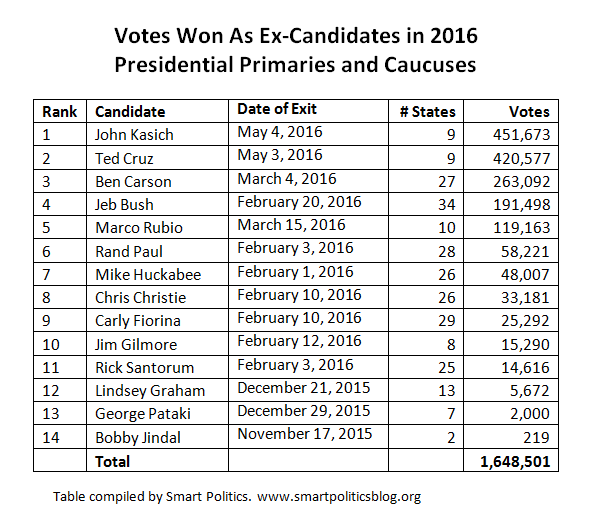
Task: Click Bobby Jindal's votes value 219
Action: (x=536, y=437)
